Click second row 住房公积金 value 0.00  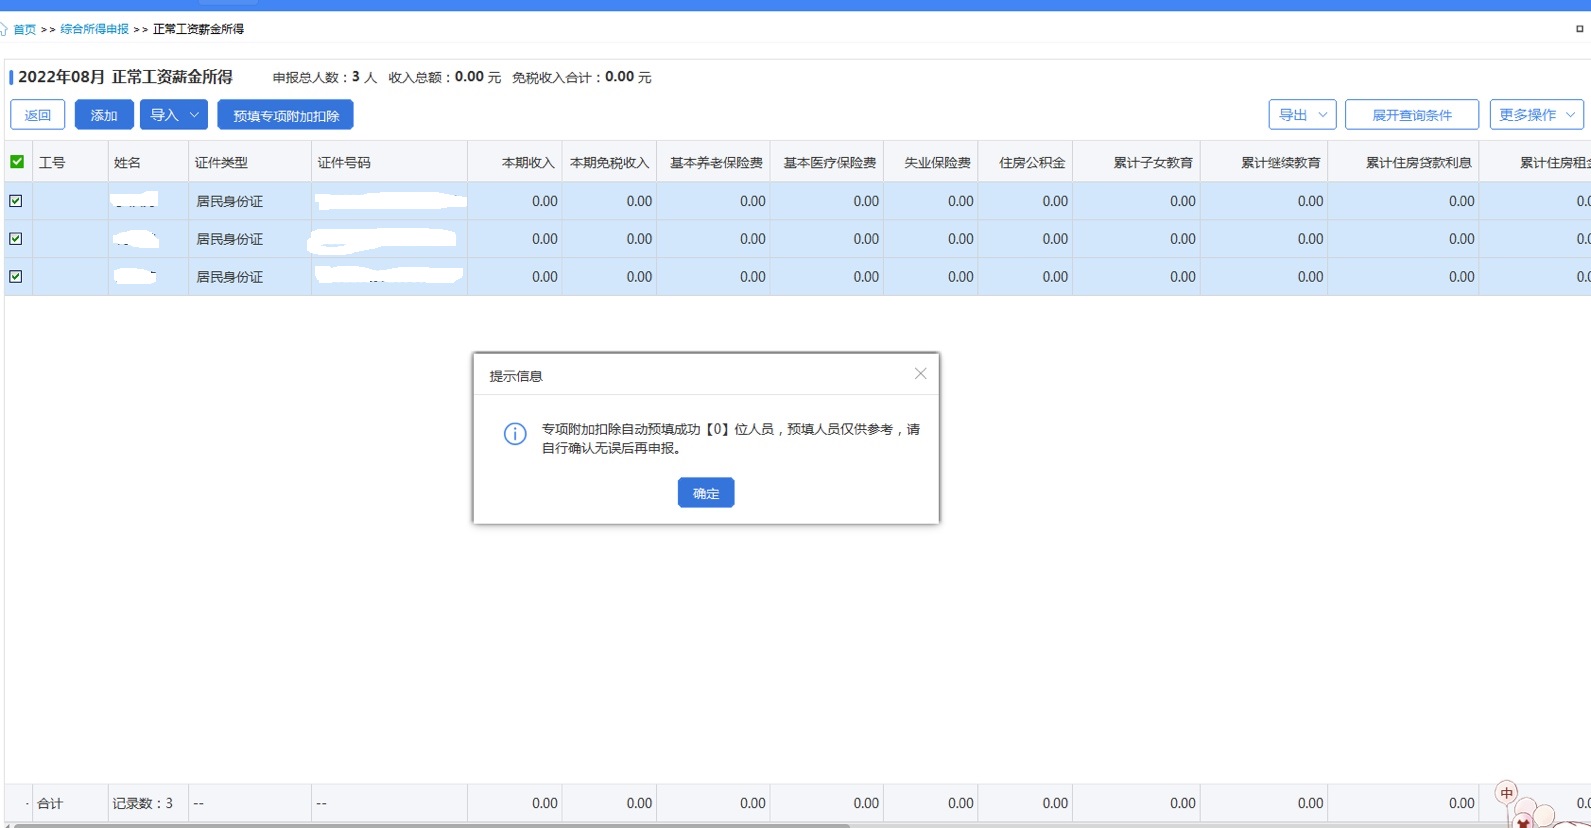click(x=1055, y=239)
